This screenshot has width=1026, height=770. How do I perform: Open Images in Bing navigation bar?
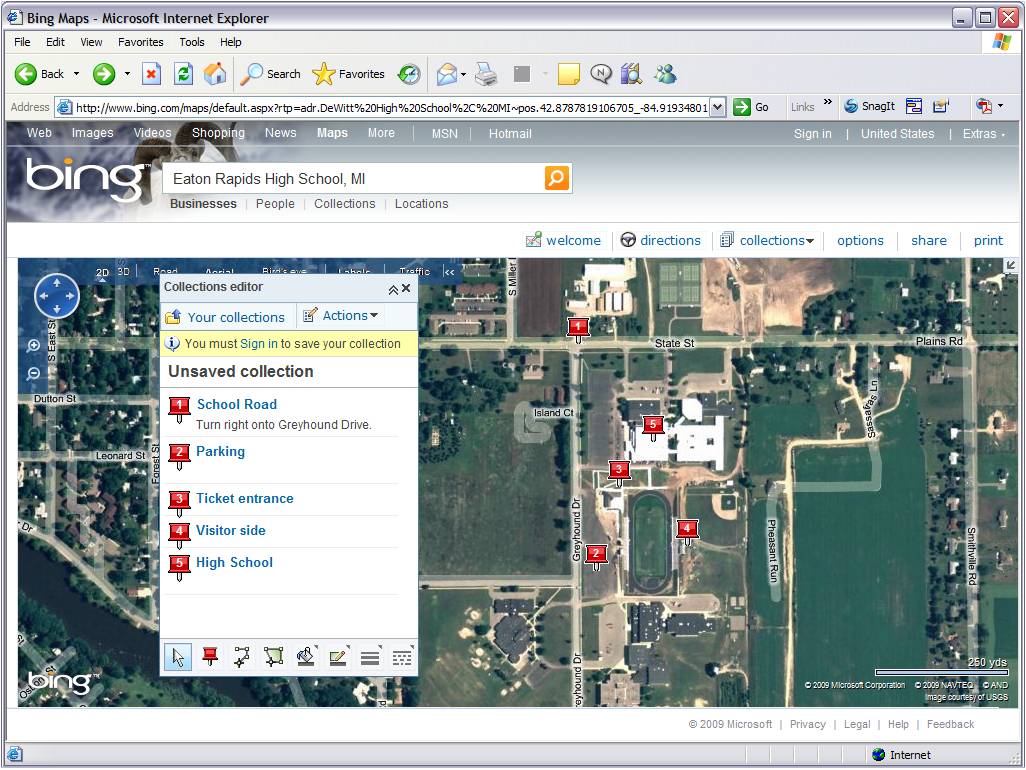pos(92,133)
